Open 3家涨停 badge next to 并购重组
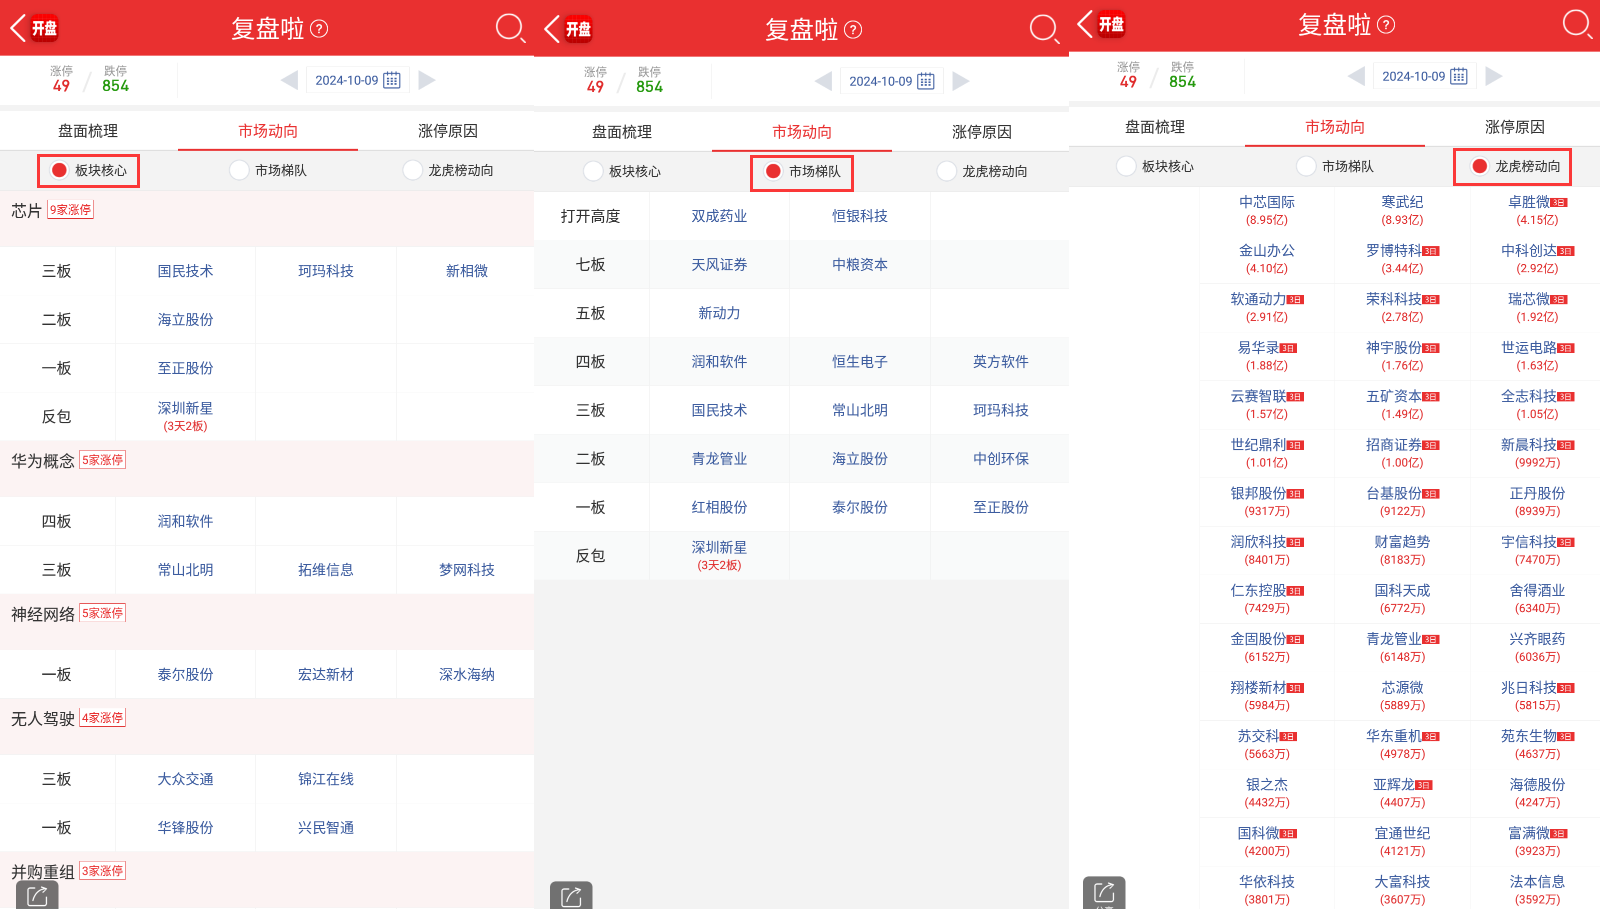 point(103,871)
